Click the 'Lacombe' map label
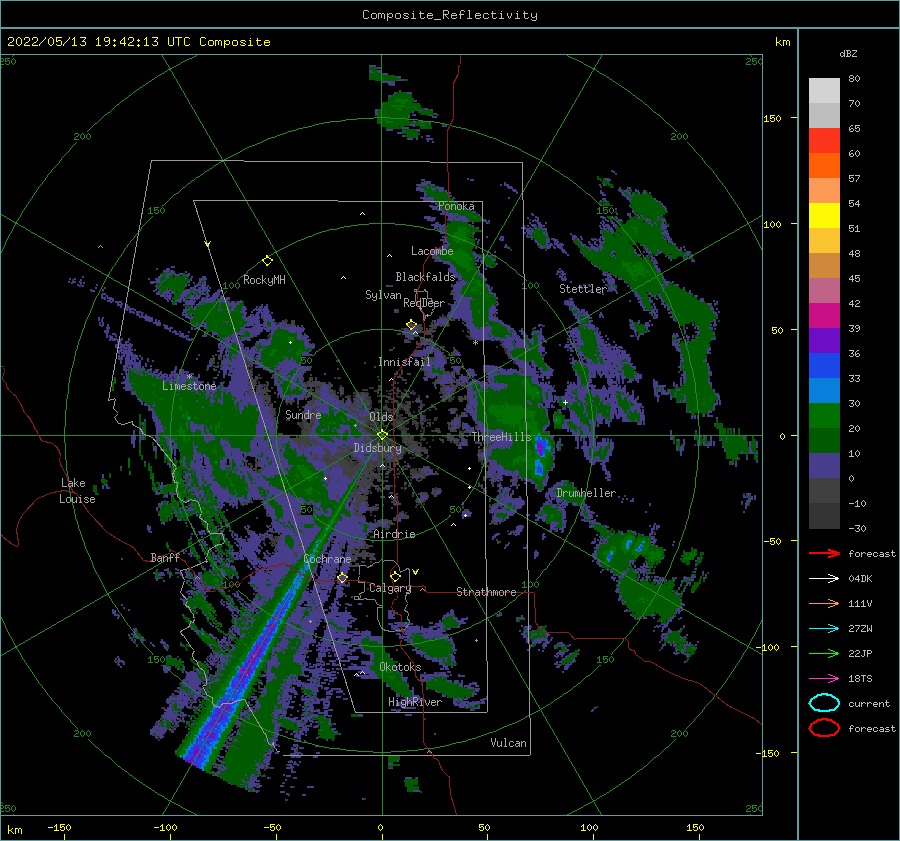 coord(432,251)
